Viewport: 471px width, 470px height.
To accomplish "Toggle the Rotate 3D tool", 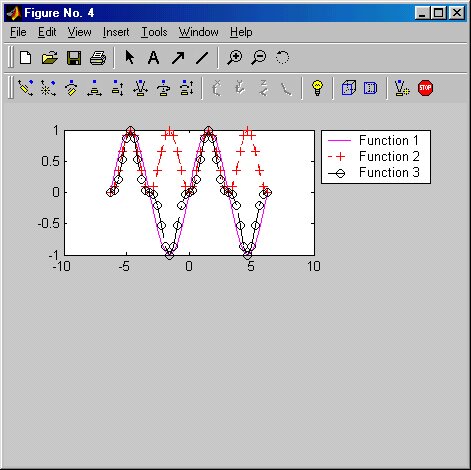I will (282, 57).
